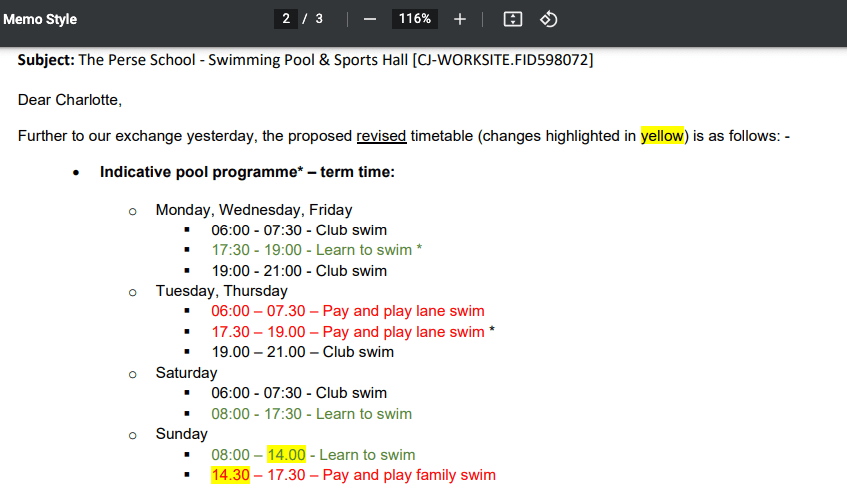Click the zoom in plus button

click(x=460, y=19)
